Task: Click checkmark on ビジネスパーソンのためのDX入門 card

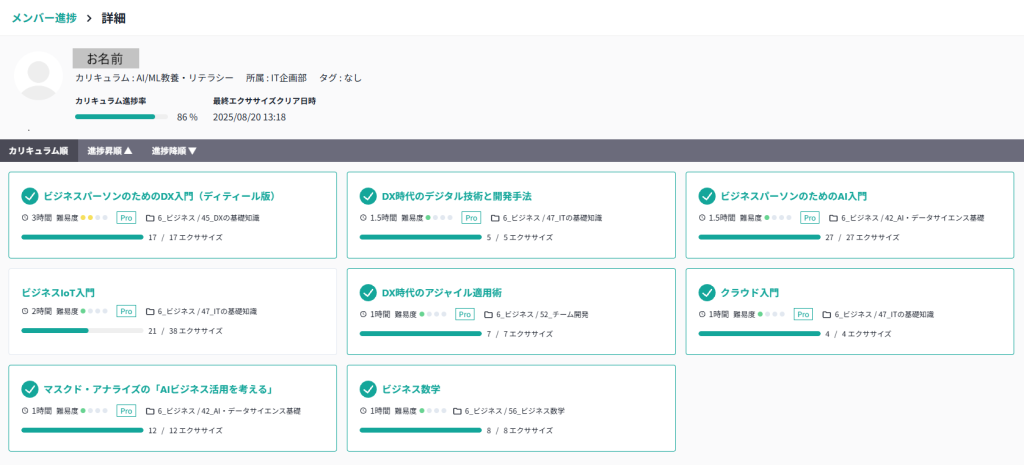Action: [30, 196]
